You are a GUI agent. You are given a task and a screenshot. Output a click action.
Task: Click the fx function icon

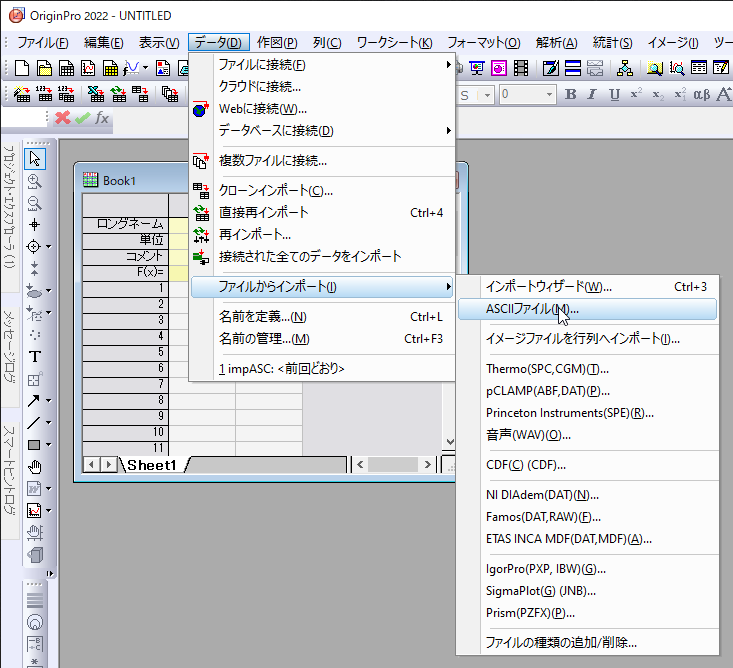coord(102,118)
